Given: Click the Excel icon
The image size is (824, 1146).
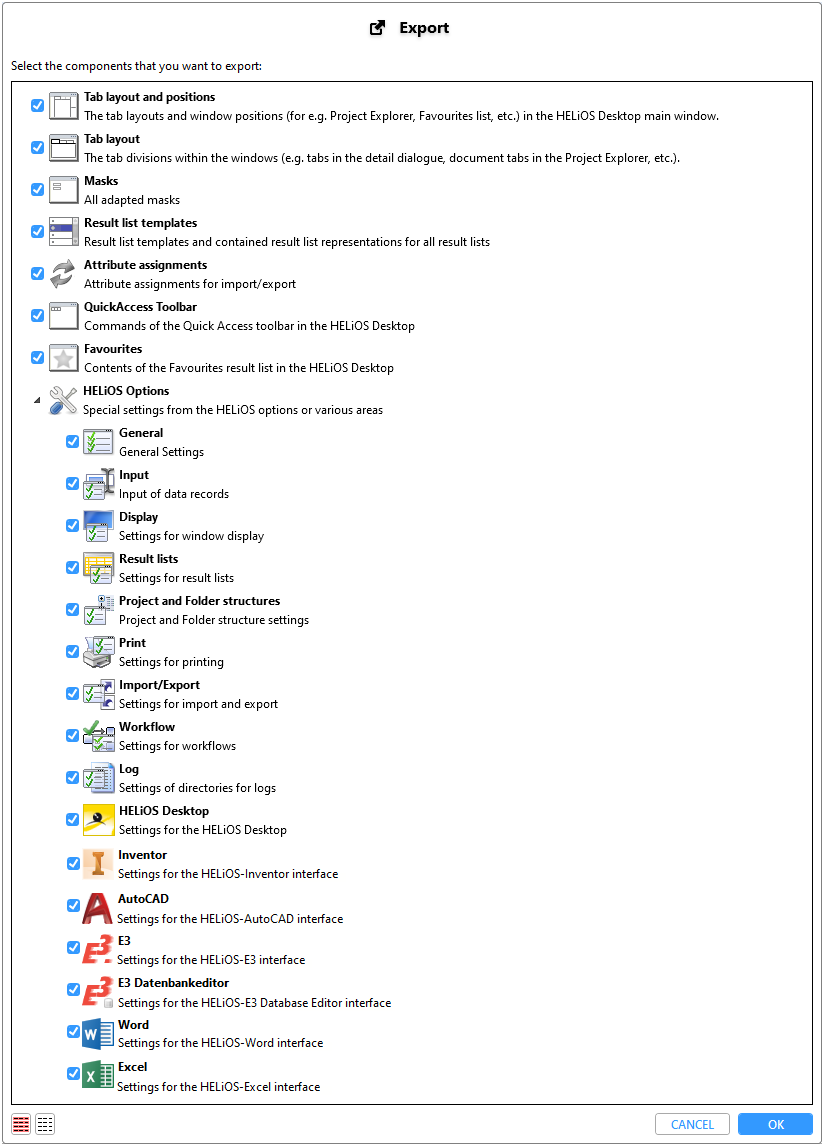Looking at the screenshot, I should pyautogui.click(x=97, y=1076).
